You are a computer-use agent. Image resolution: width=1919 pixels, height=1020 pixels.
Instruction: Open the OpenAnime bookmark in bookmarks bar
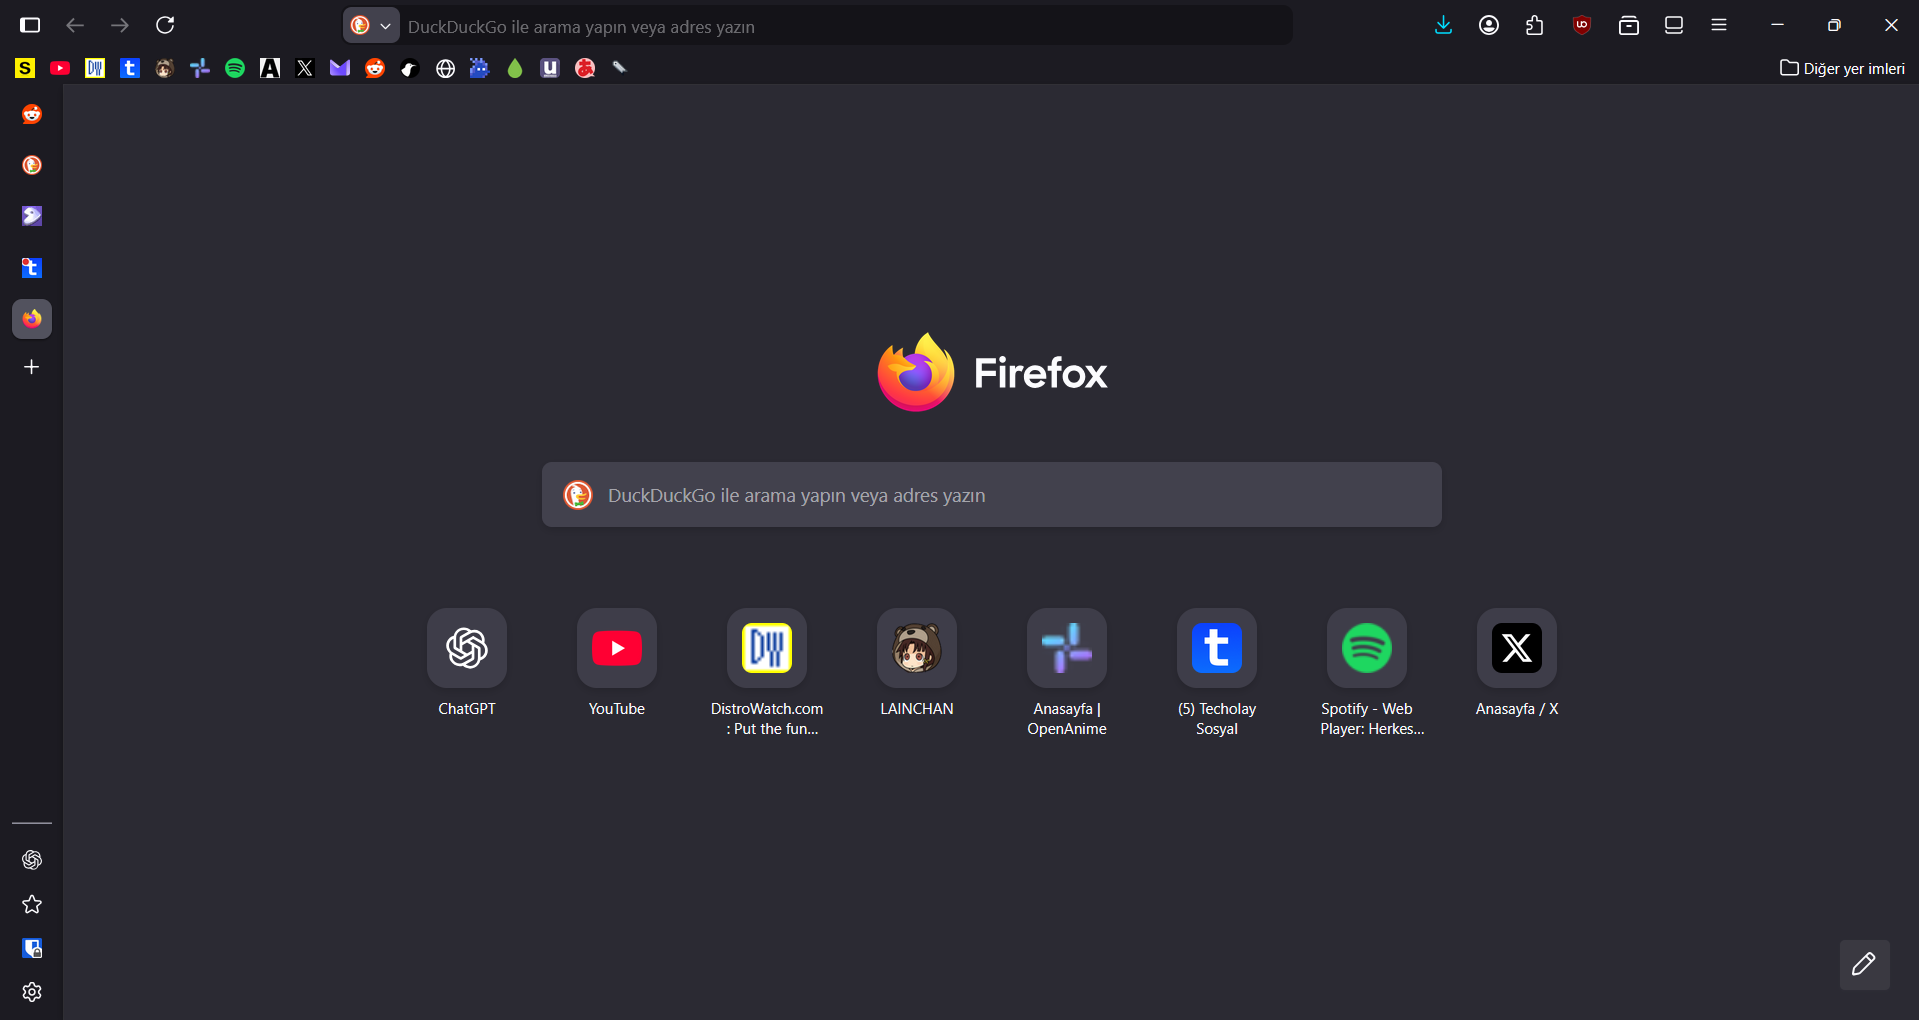[200, 68]
